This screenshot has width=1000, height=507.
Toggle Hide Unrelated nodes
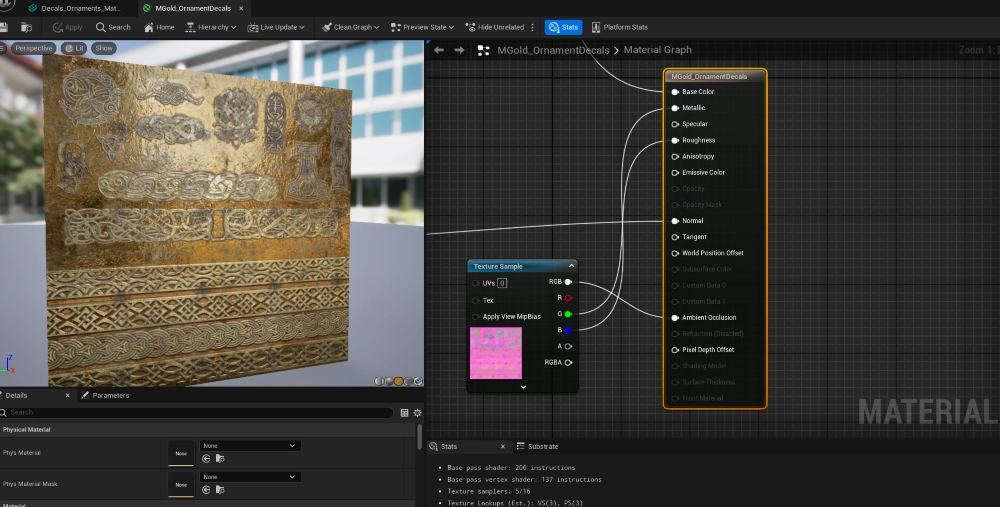[496, 27]
